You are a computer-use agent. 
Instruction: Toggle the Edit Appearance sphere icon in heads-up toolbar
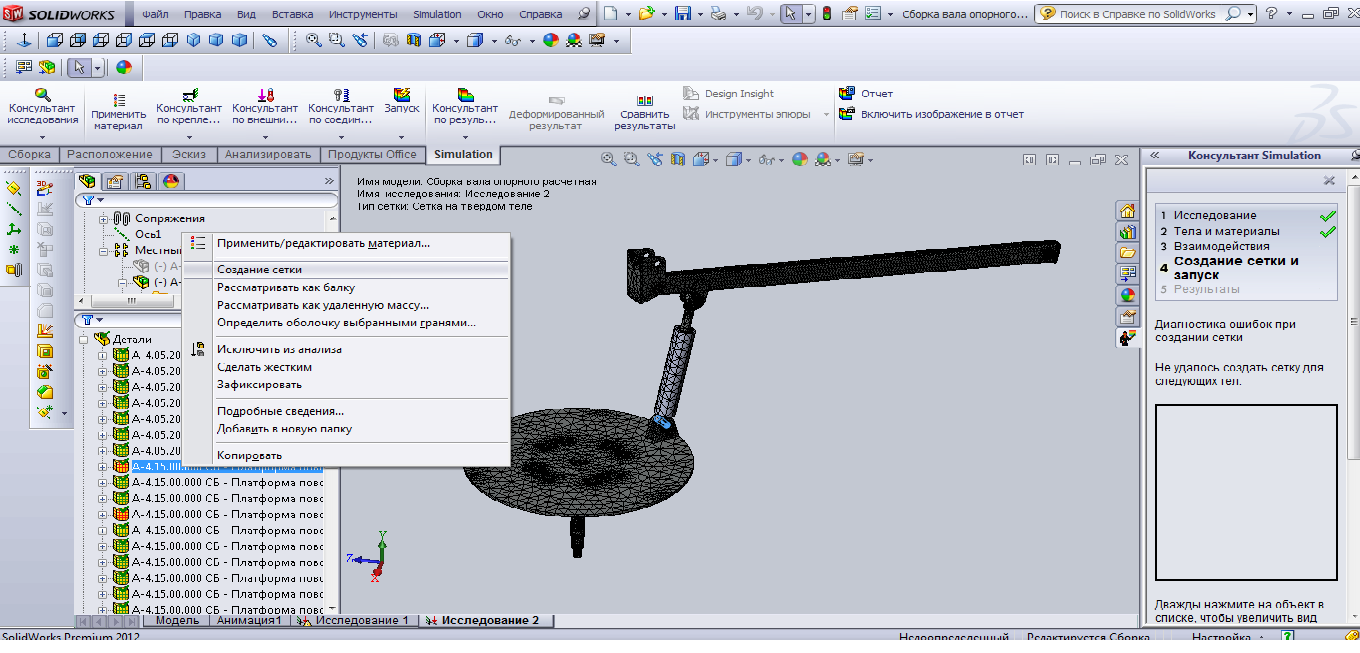799,159
